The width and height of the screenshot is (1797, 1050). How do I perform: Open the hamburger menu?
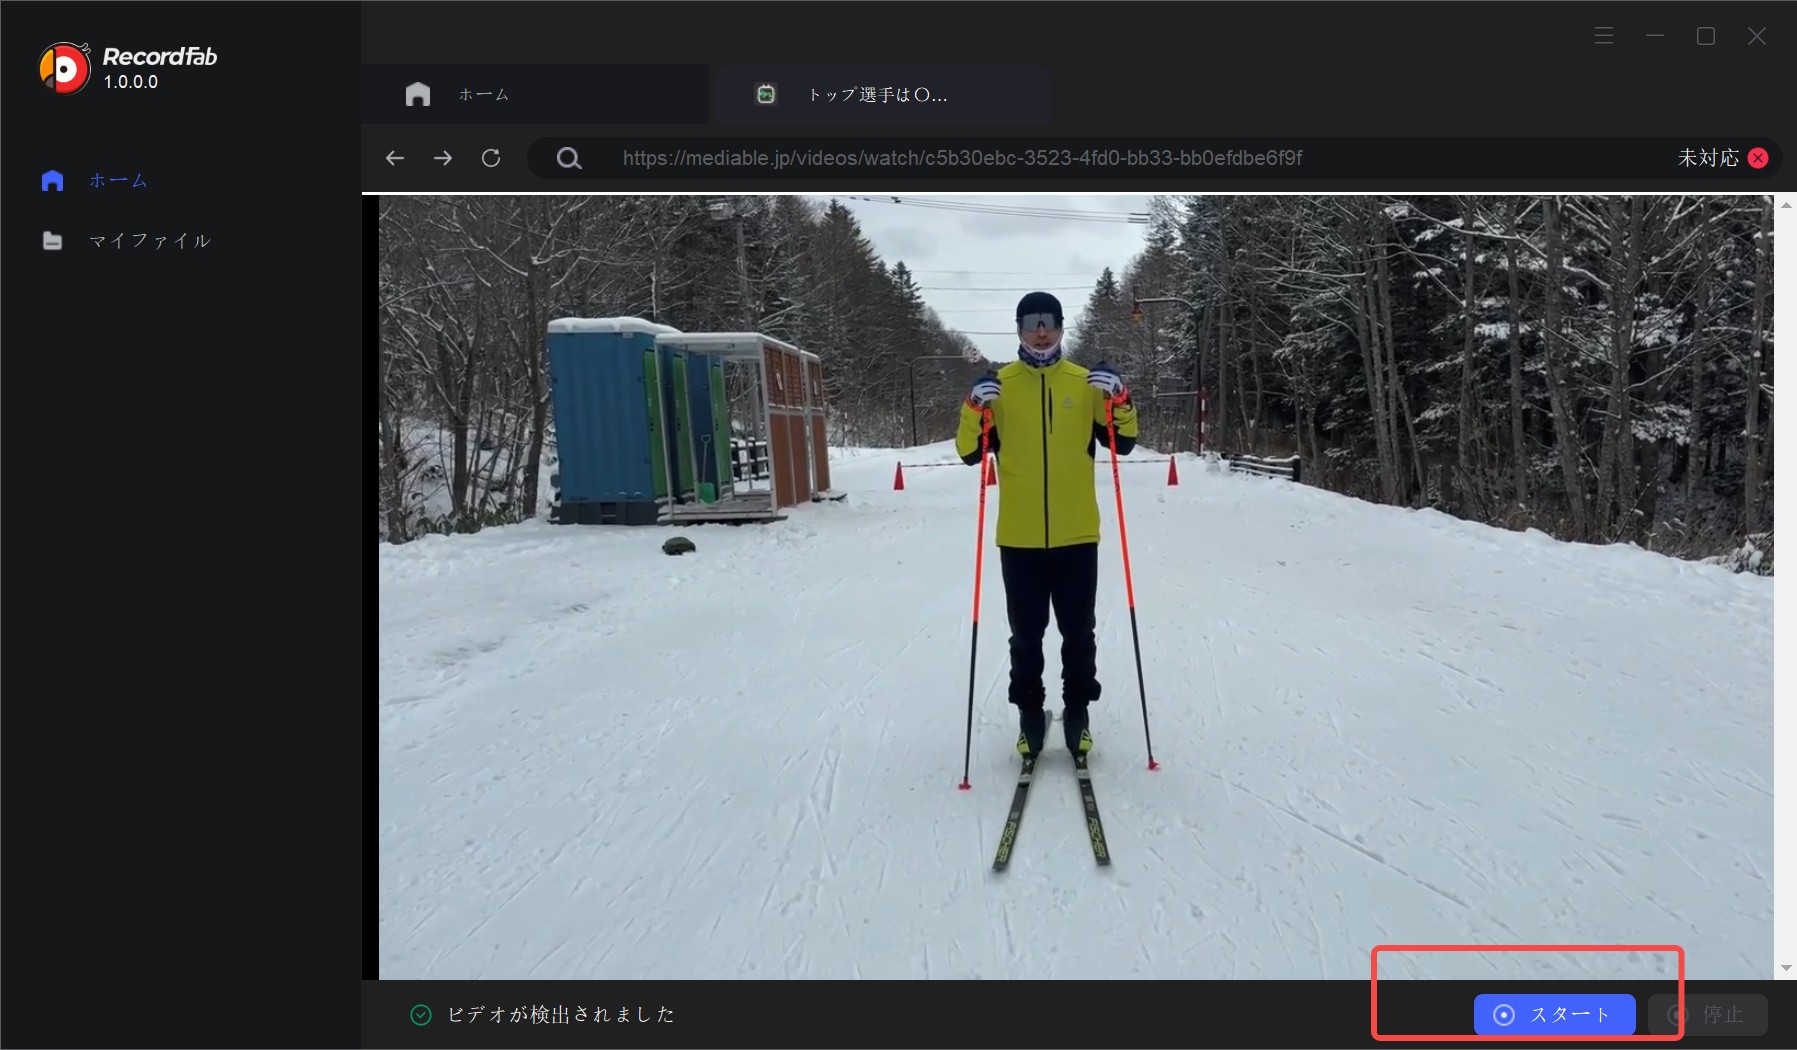(1603, 35)
